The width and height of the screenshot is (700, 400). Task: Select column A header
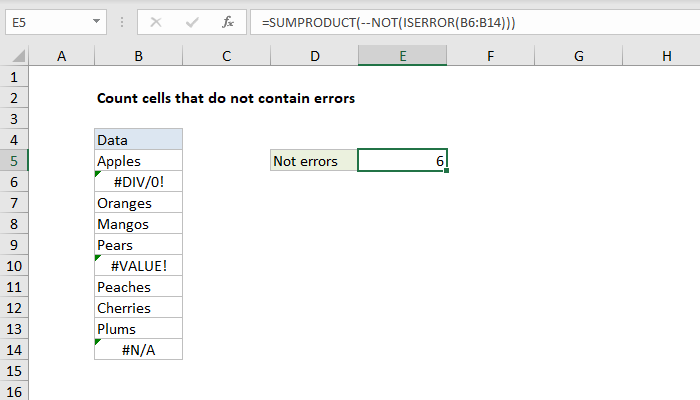coord(62,56)
